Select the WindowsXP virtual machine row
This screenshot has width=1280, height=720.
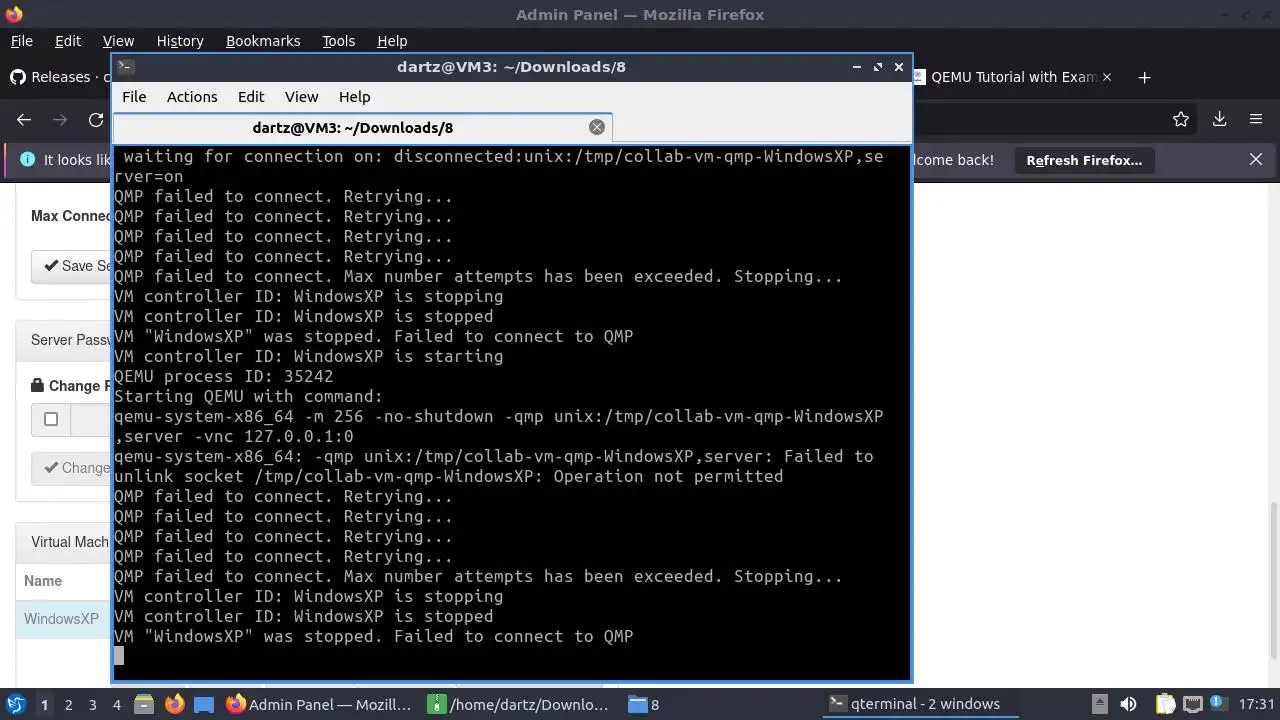[62, 619]
